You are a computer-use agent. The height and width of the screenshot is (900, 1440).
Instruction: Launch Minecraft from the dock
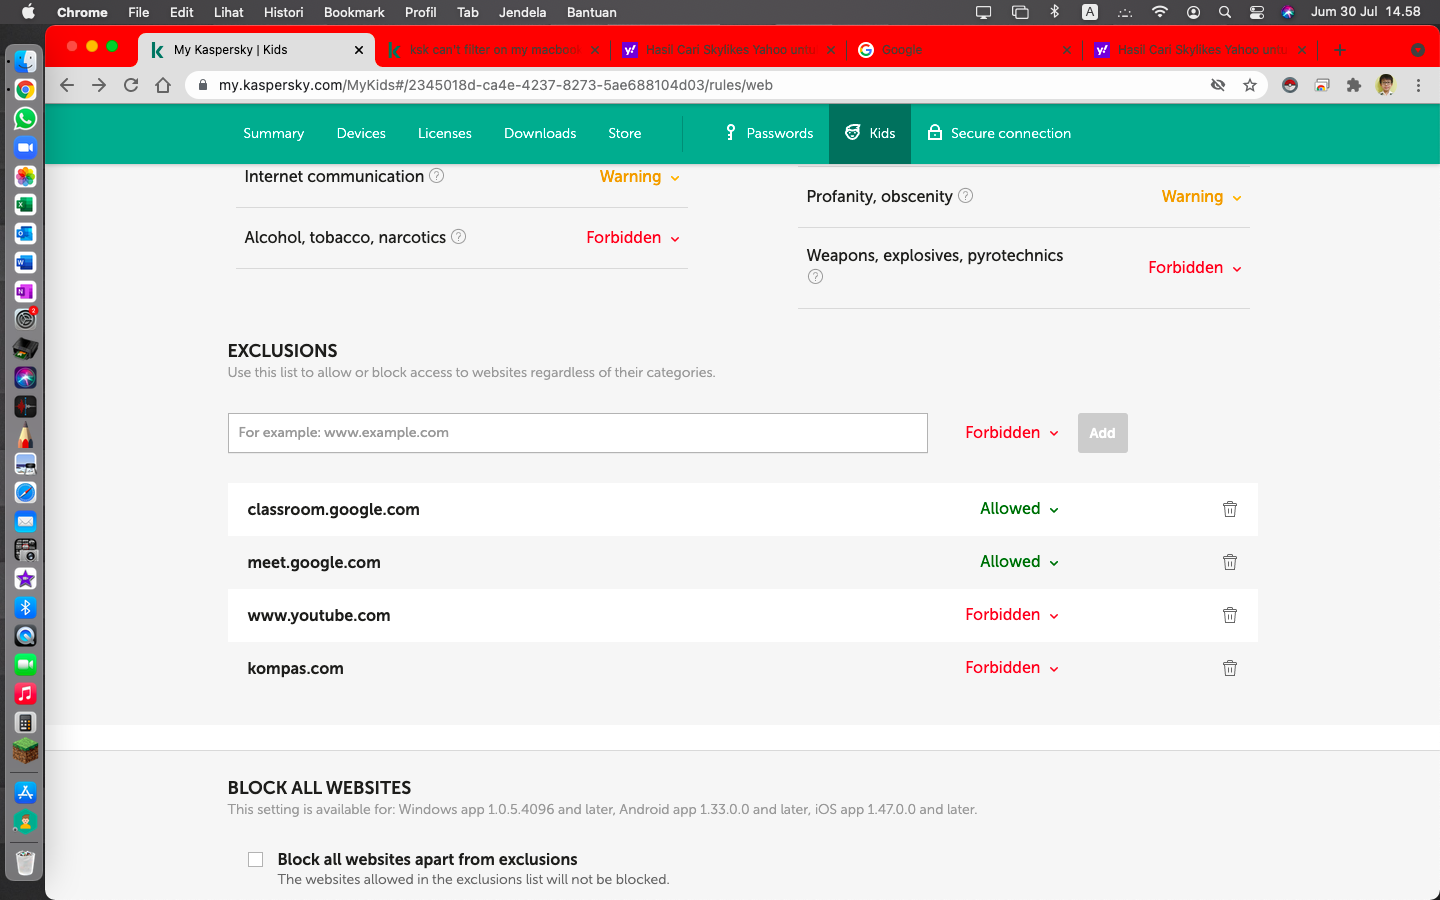(x=25, y=750)
